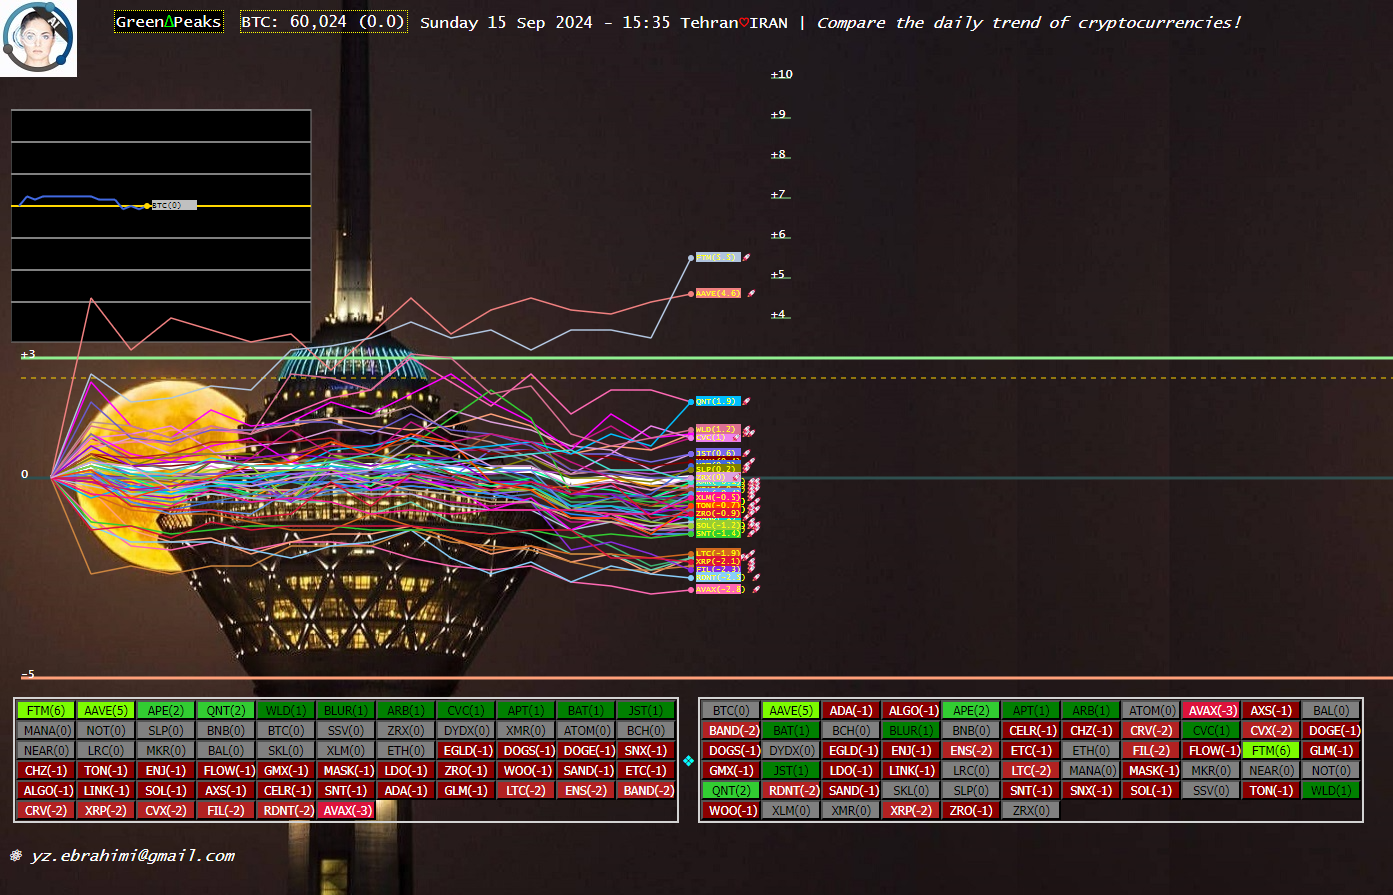The width and height of the screenshot is (1393, 895).
Task: Select MANA(0) tile in the ranked panel
Action: (46, 731)
